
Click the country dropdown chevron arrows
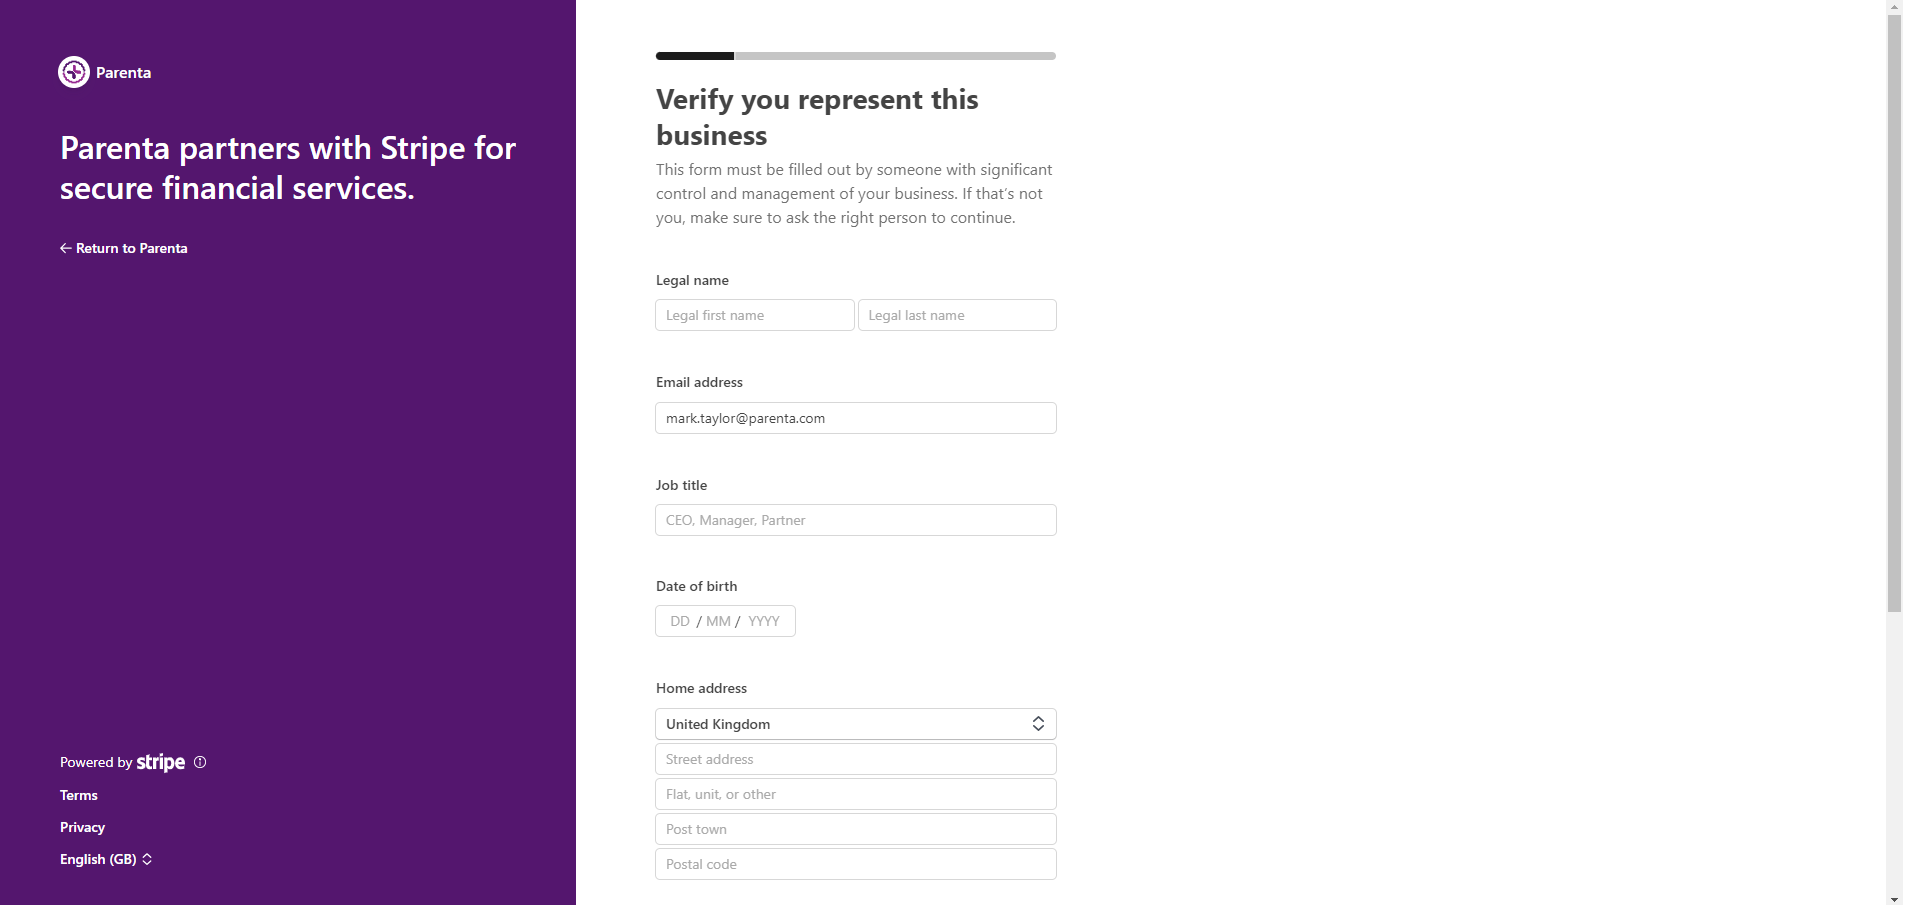1038,724
